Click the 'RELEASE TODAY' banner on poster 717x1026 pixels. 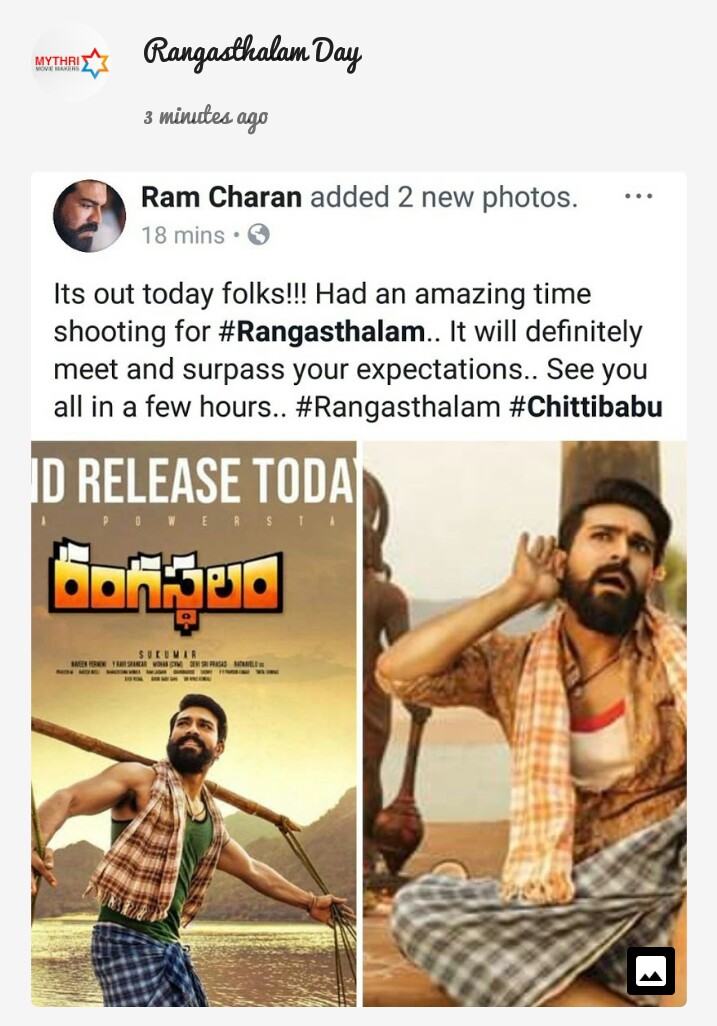tap(194, 481)
